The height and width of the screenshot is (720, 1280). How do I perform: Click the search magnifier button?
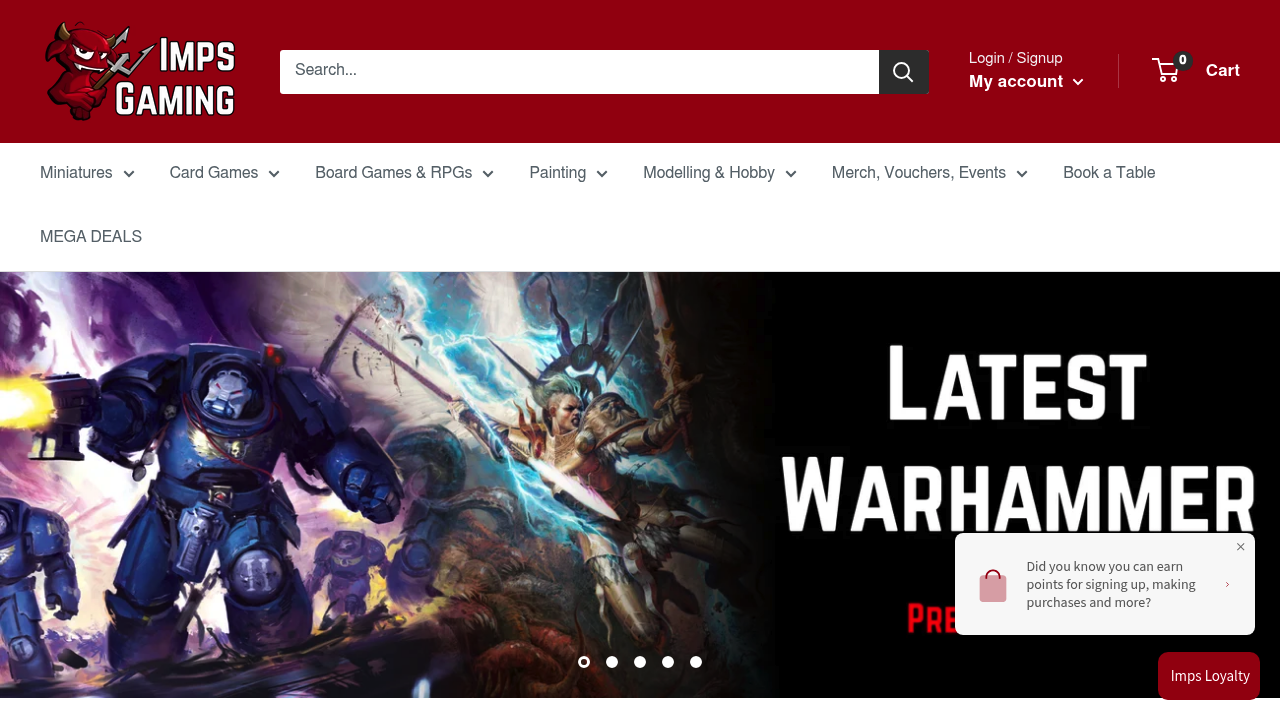(904, 72)
